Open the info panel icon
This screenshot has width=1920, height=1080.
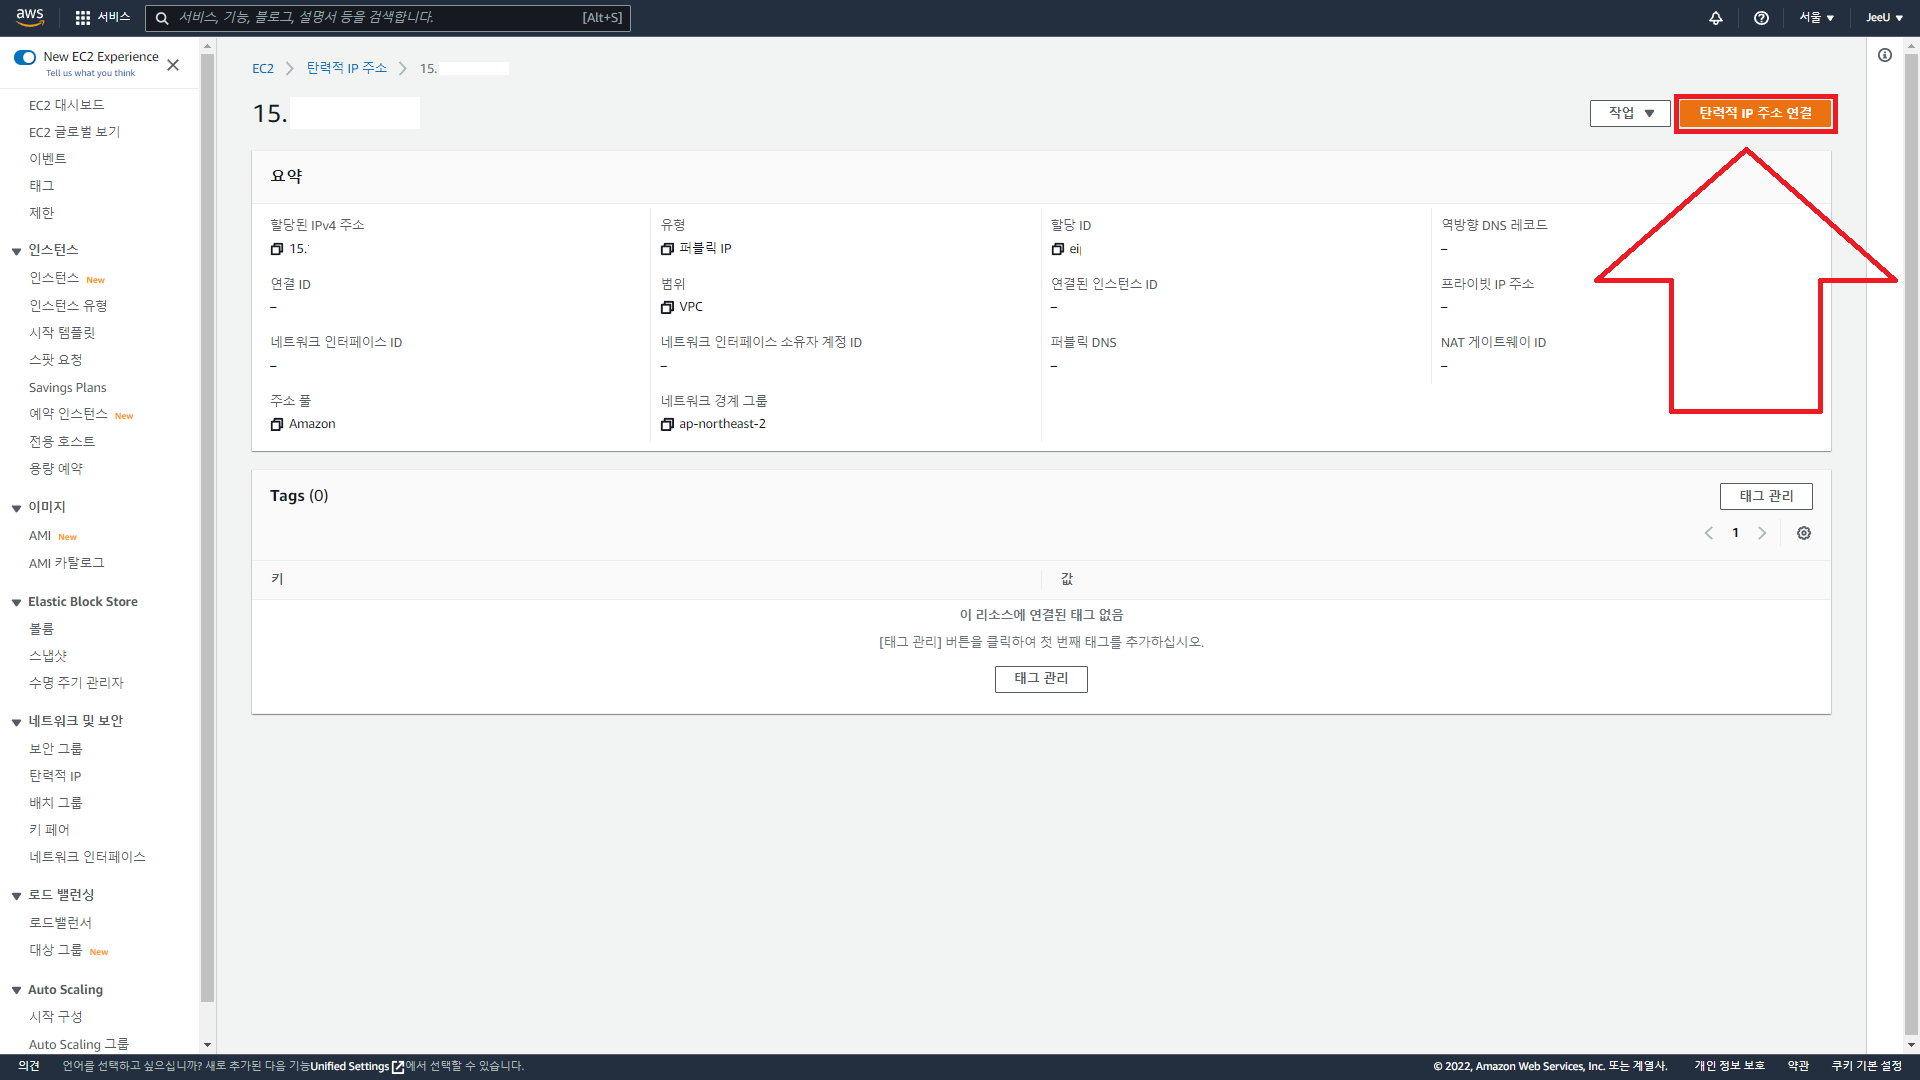pos(1885,56)
